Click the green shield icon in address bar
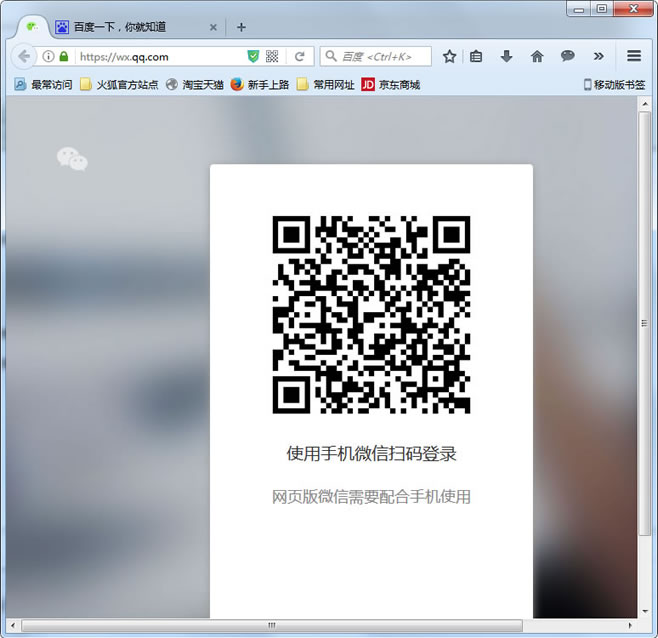658x638 pixels. [x=253, y=56]
